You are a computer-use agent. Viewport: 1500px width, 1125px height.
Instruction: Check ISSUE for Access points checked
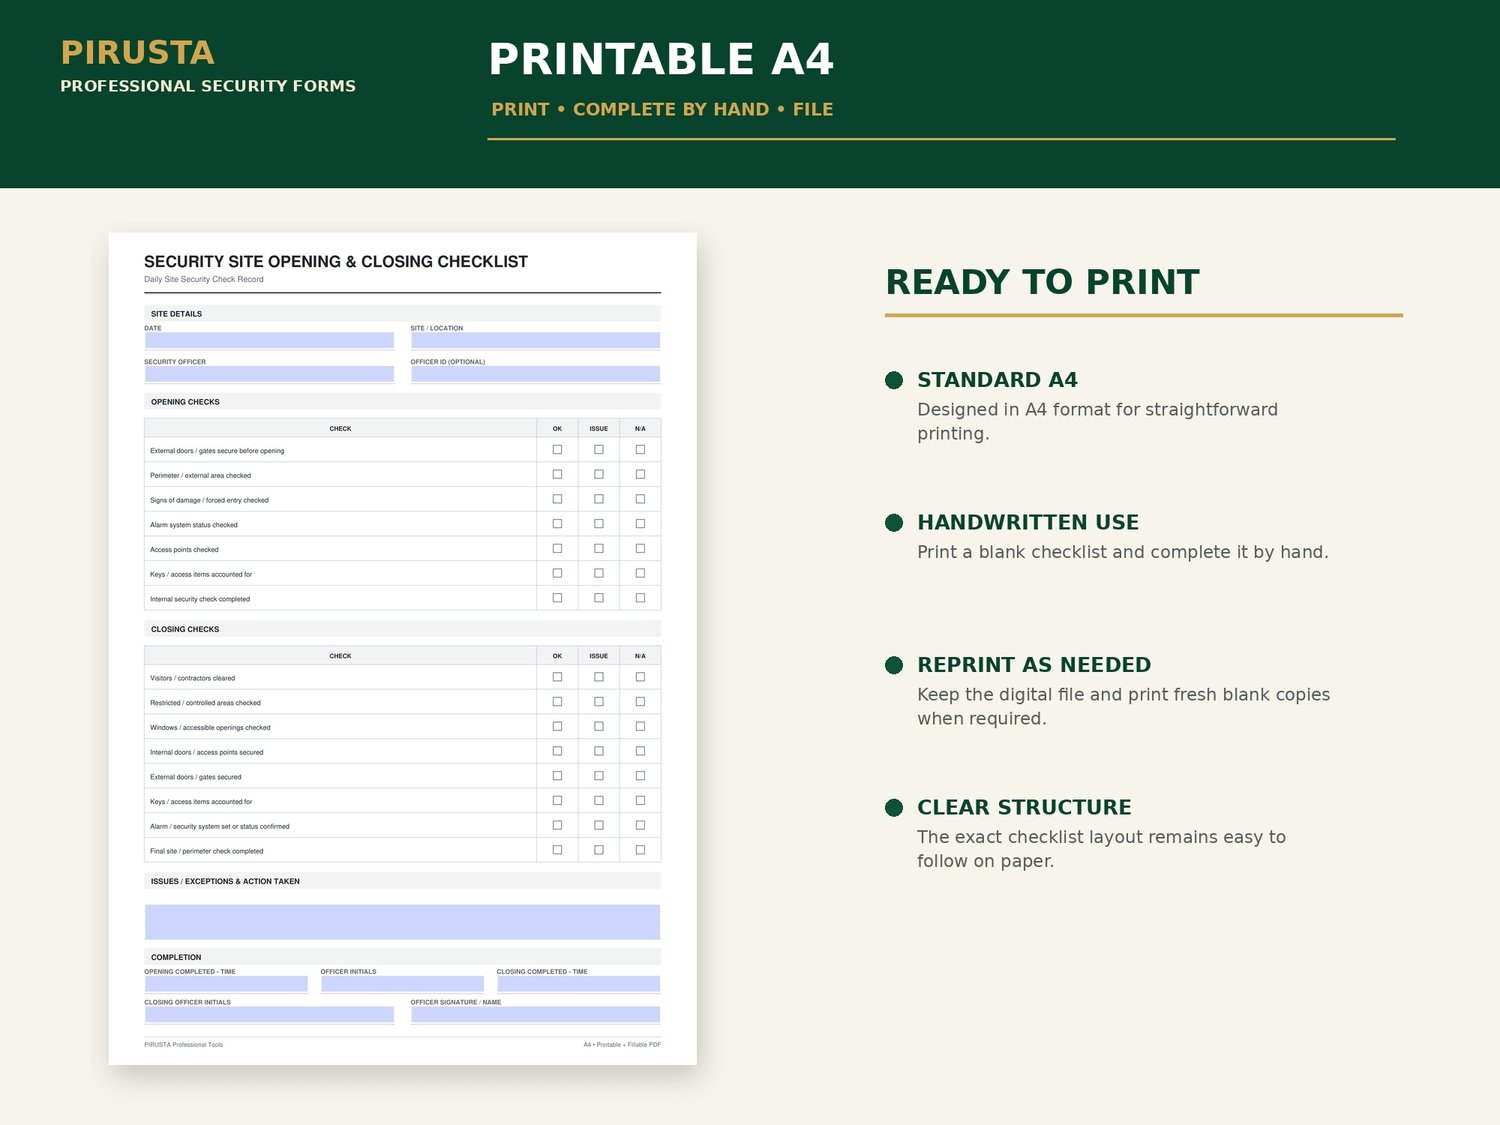pyautogui.click(x=599, y=548)
